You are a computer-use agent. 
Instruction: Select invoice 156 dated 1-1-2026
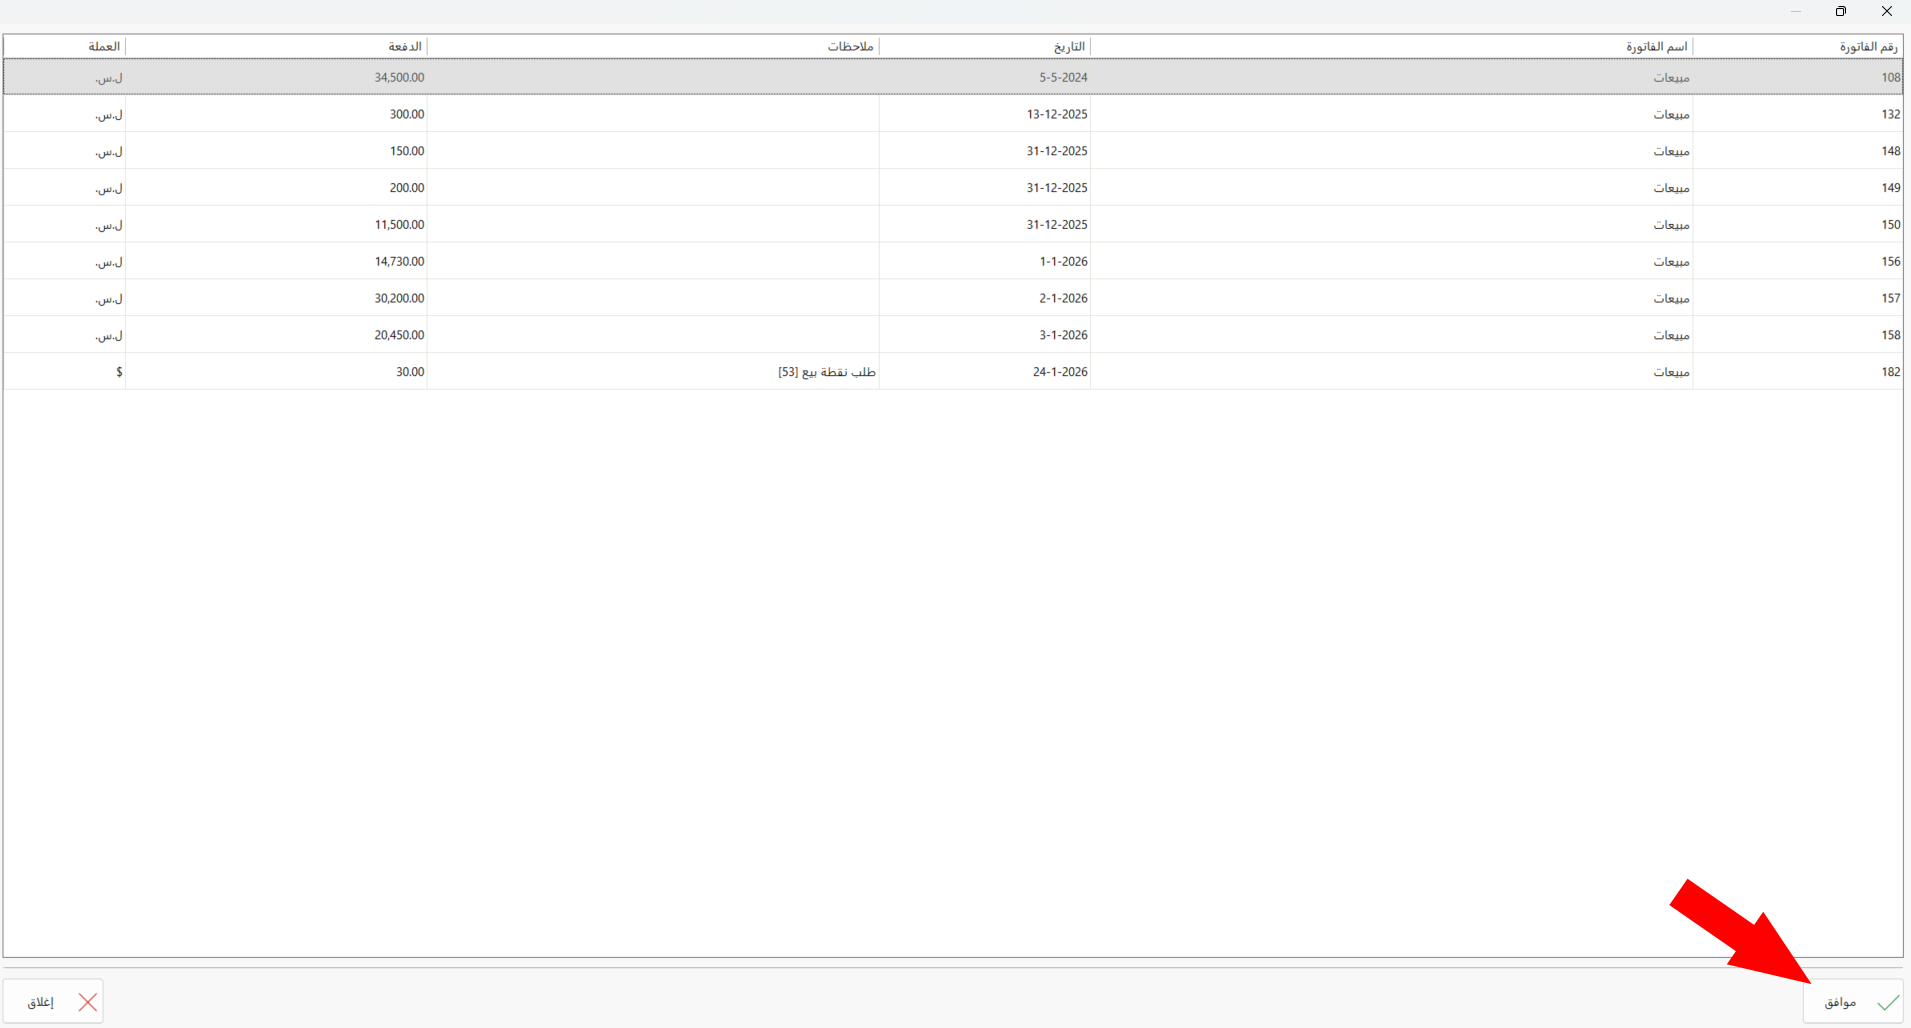pos(953,262)
